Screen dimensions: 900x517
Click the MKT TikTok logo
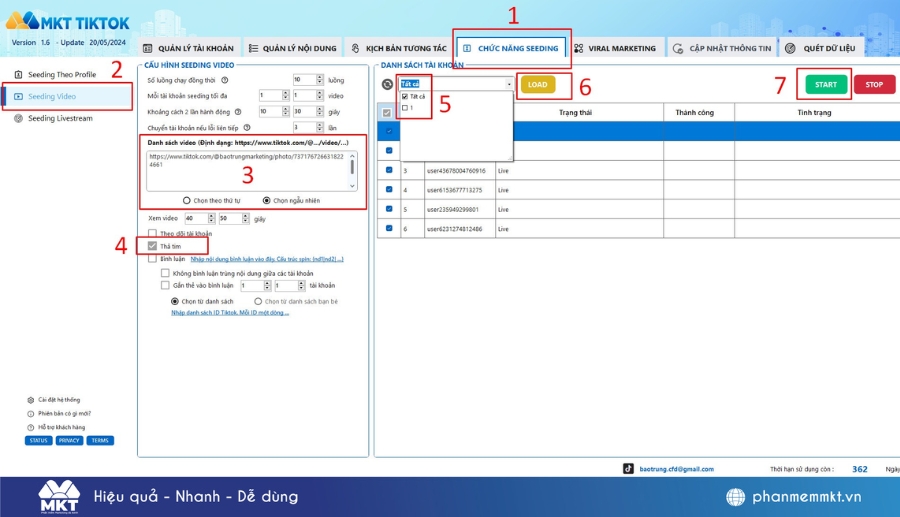68,22
